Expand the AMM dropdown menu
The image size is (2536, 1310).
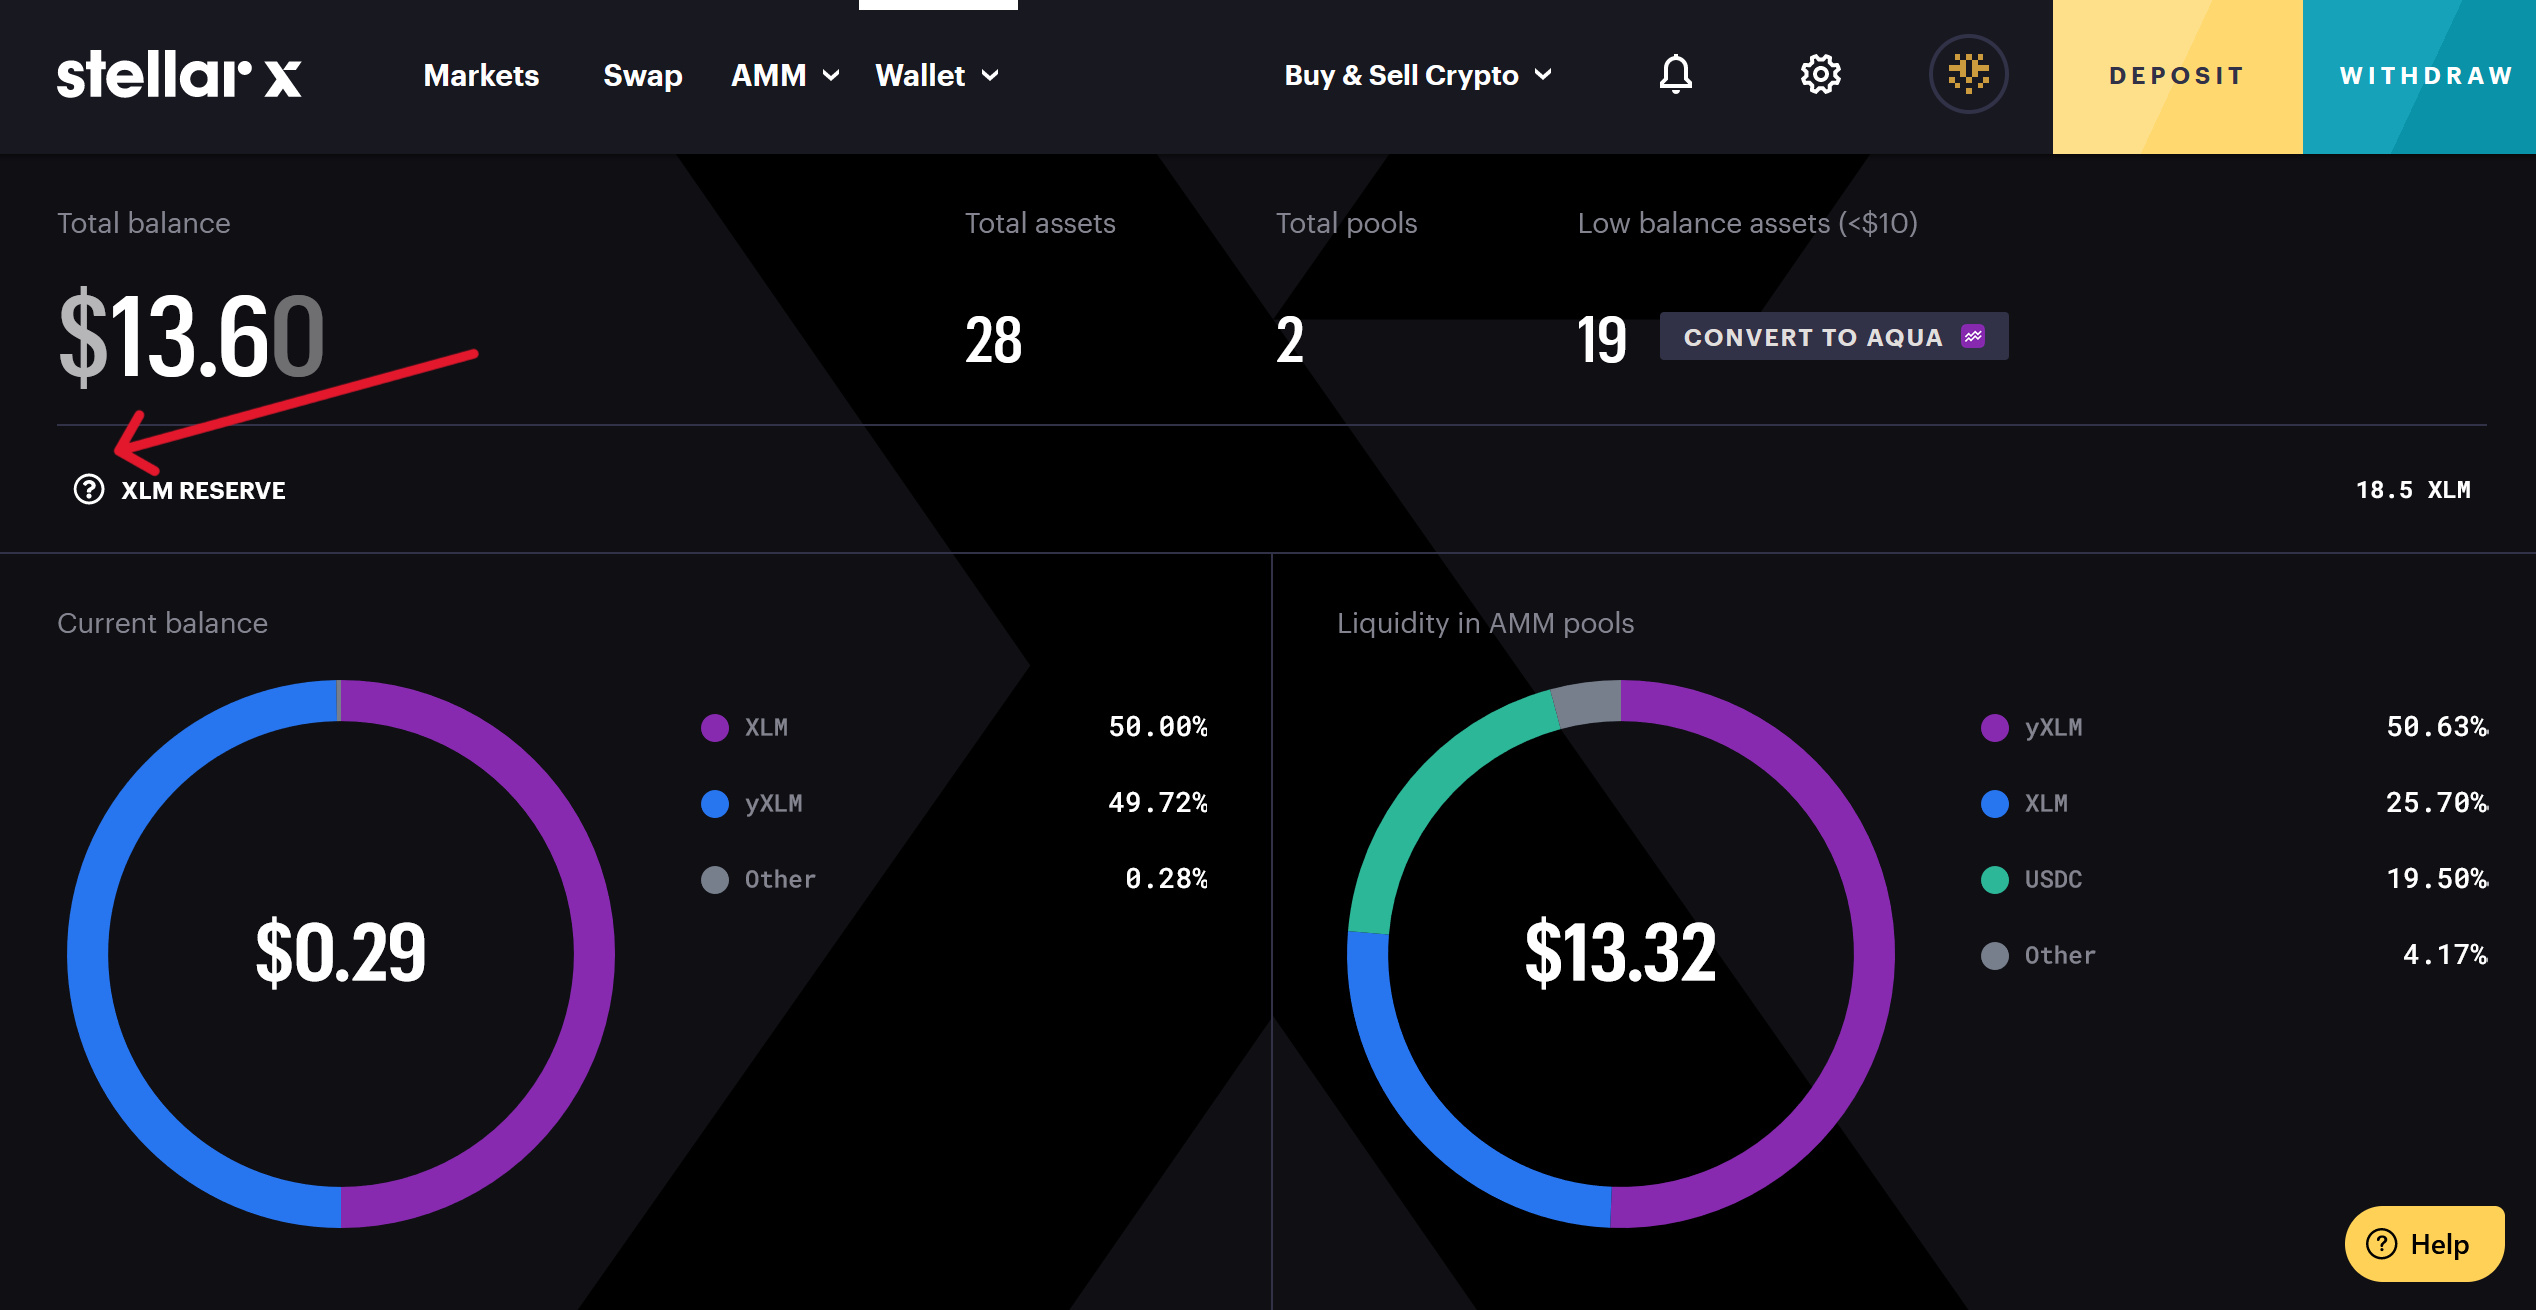click(x=785, y=76)
